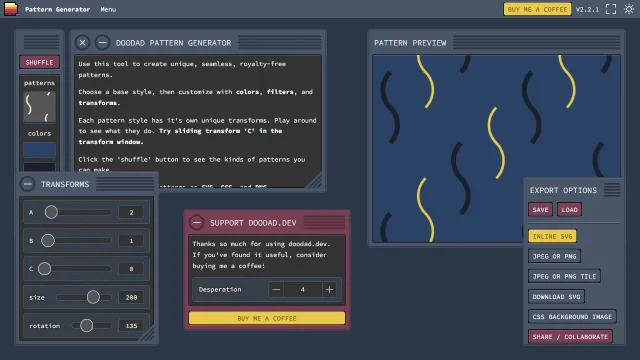The height and width of the screenshot is (360, 640).
Task: Click the "patterns" label in the sidebar
Action: [39, 83]
